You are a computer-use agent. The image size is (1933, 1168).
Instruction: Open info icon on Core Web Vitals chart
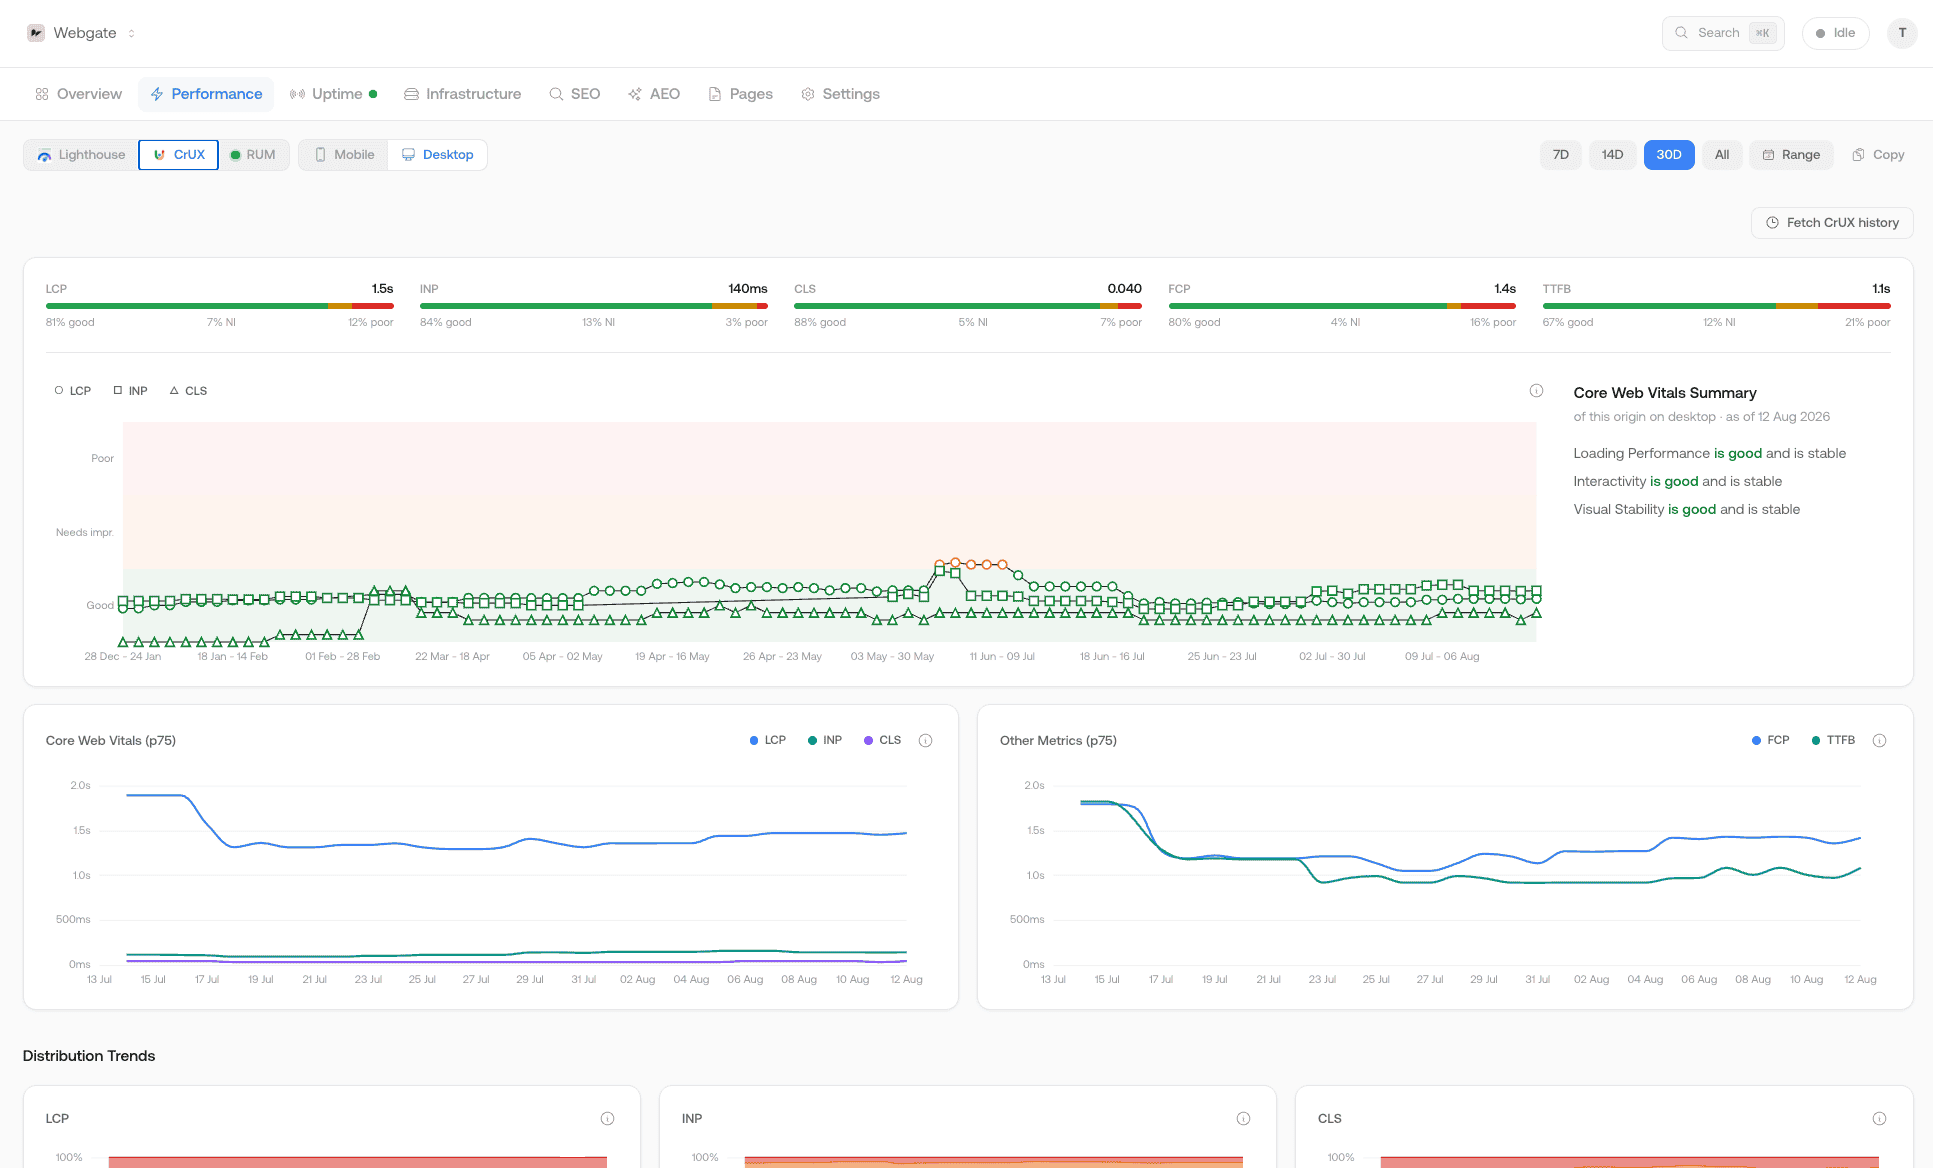click(x=925, y=741)
